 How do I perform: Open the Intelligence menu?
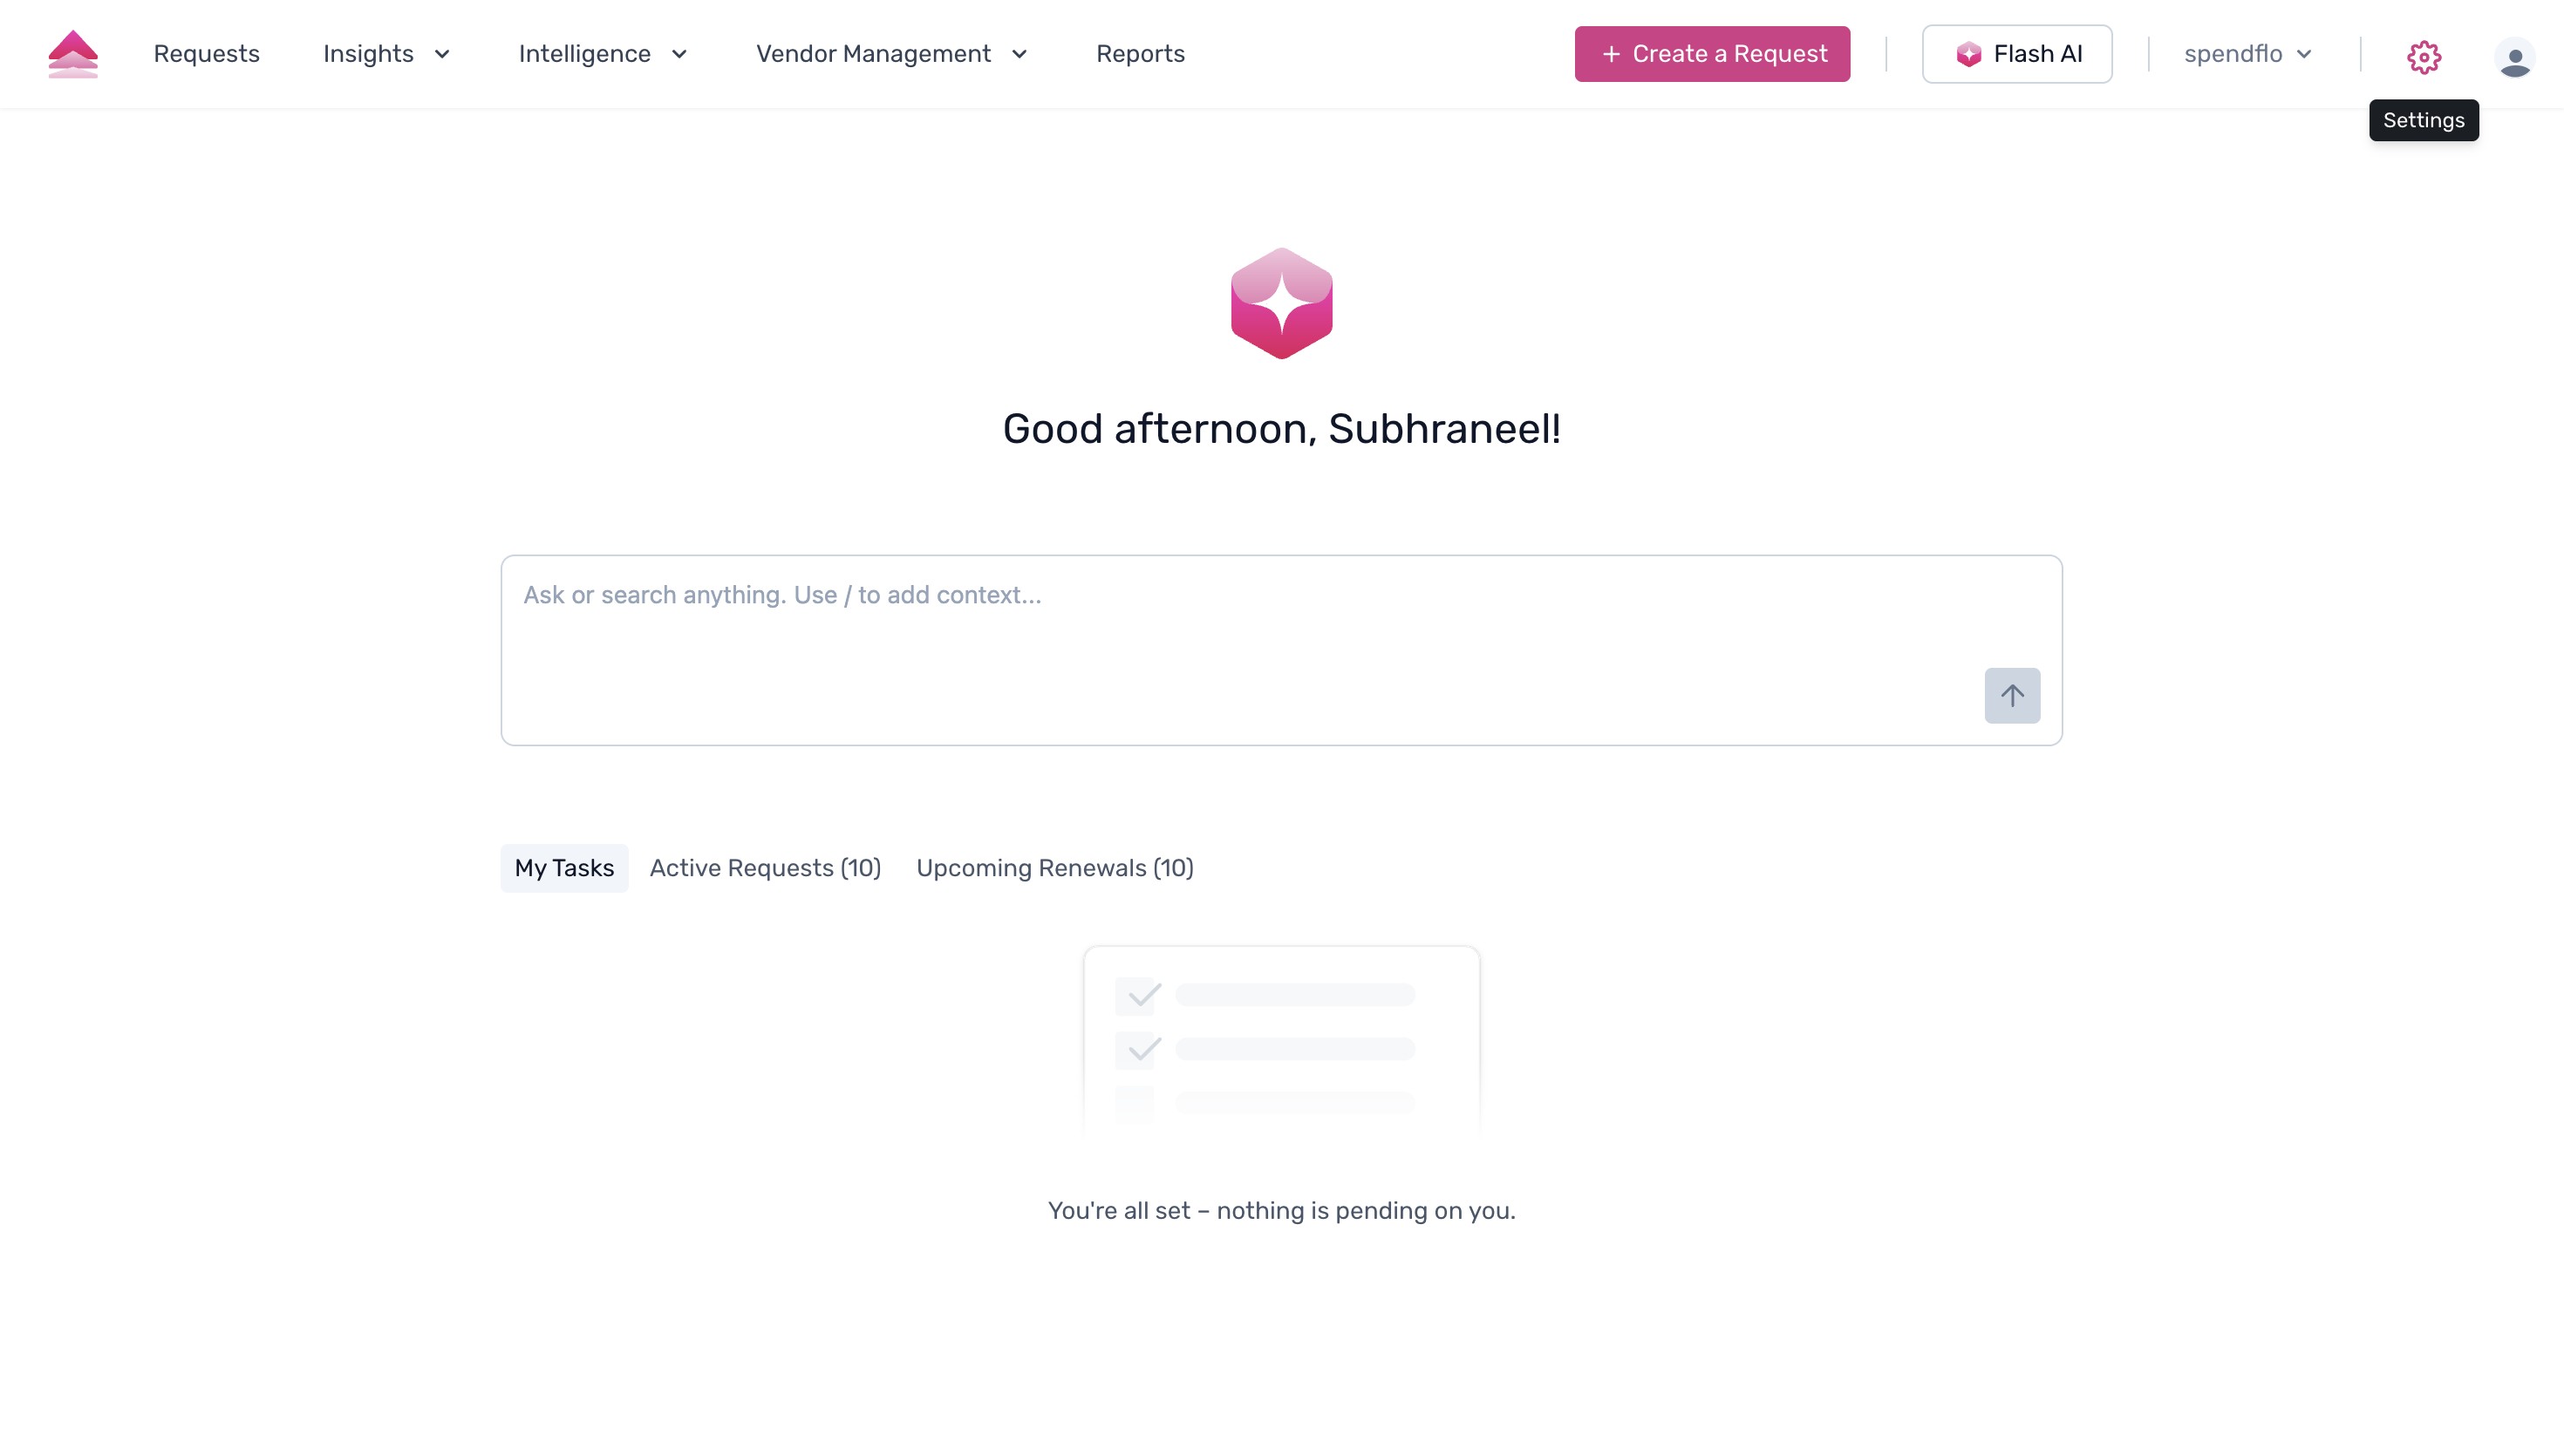[603, 54]
